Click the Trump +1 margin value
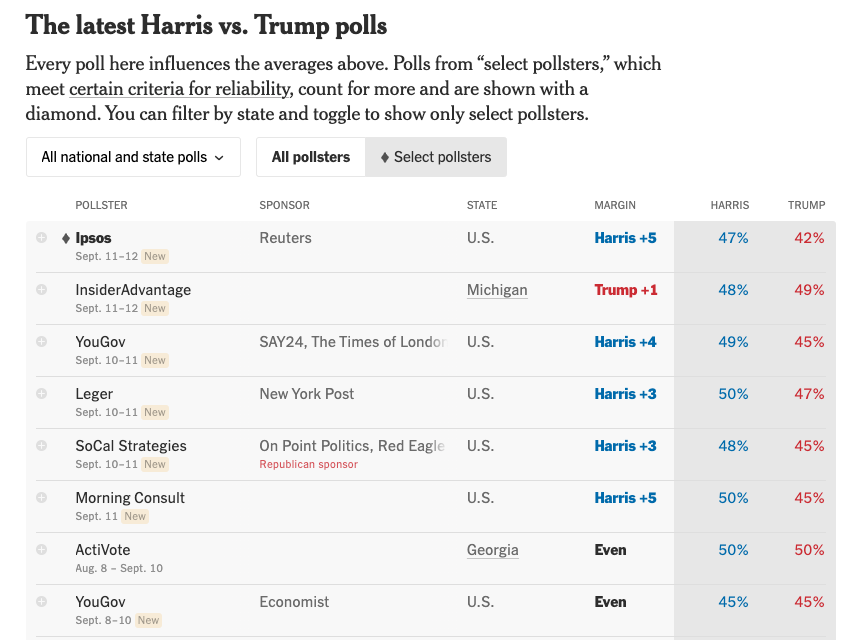This screenshot has height=640, width=863. pos(626,290)
